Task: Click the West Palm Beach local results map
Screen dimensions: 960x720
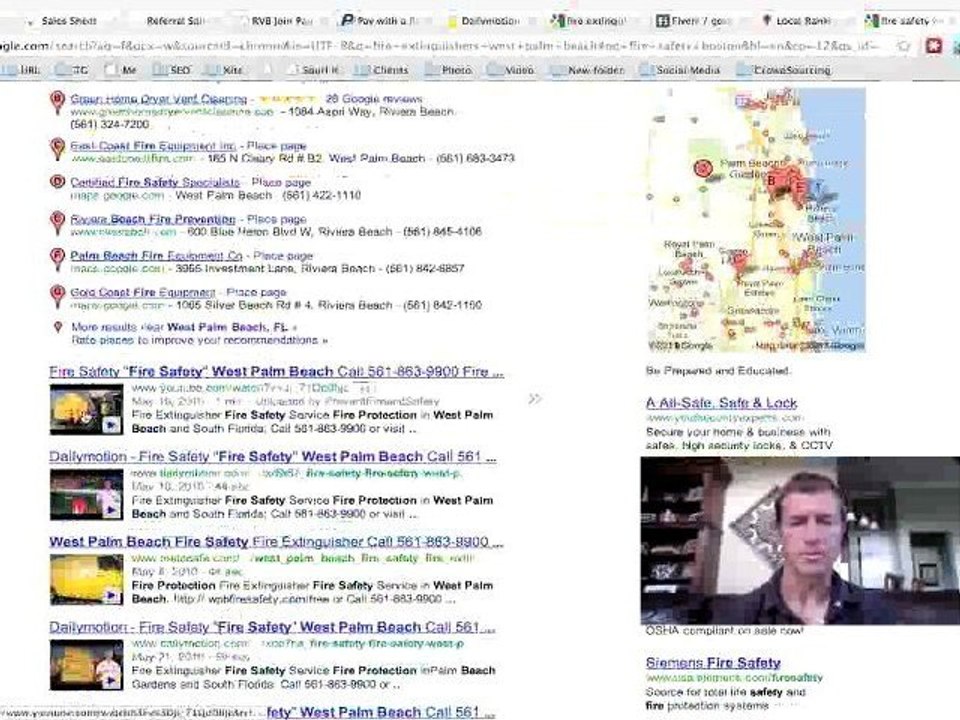Action: pyautogui.click(x=757, y=220)
